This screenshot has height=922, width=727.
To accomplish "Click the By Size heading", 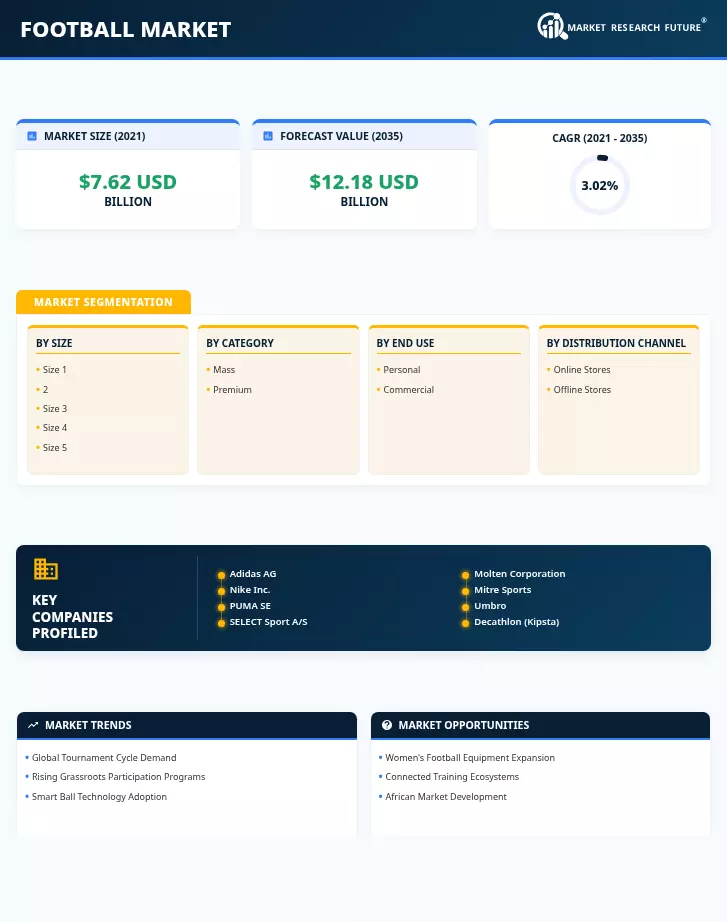I will pyautogui.click(x=54, y=343).
